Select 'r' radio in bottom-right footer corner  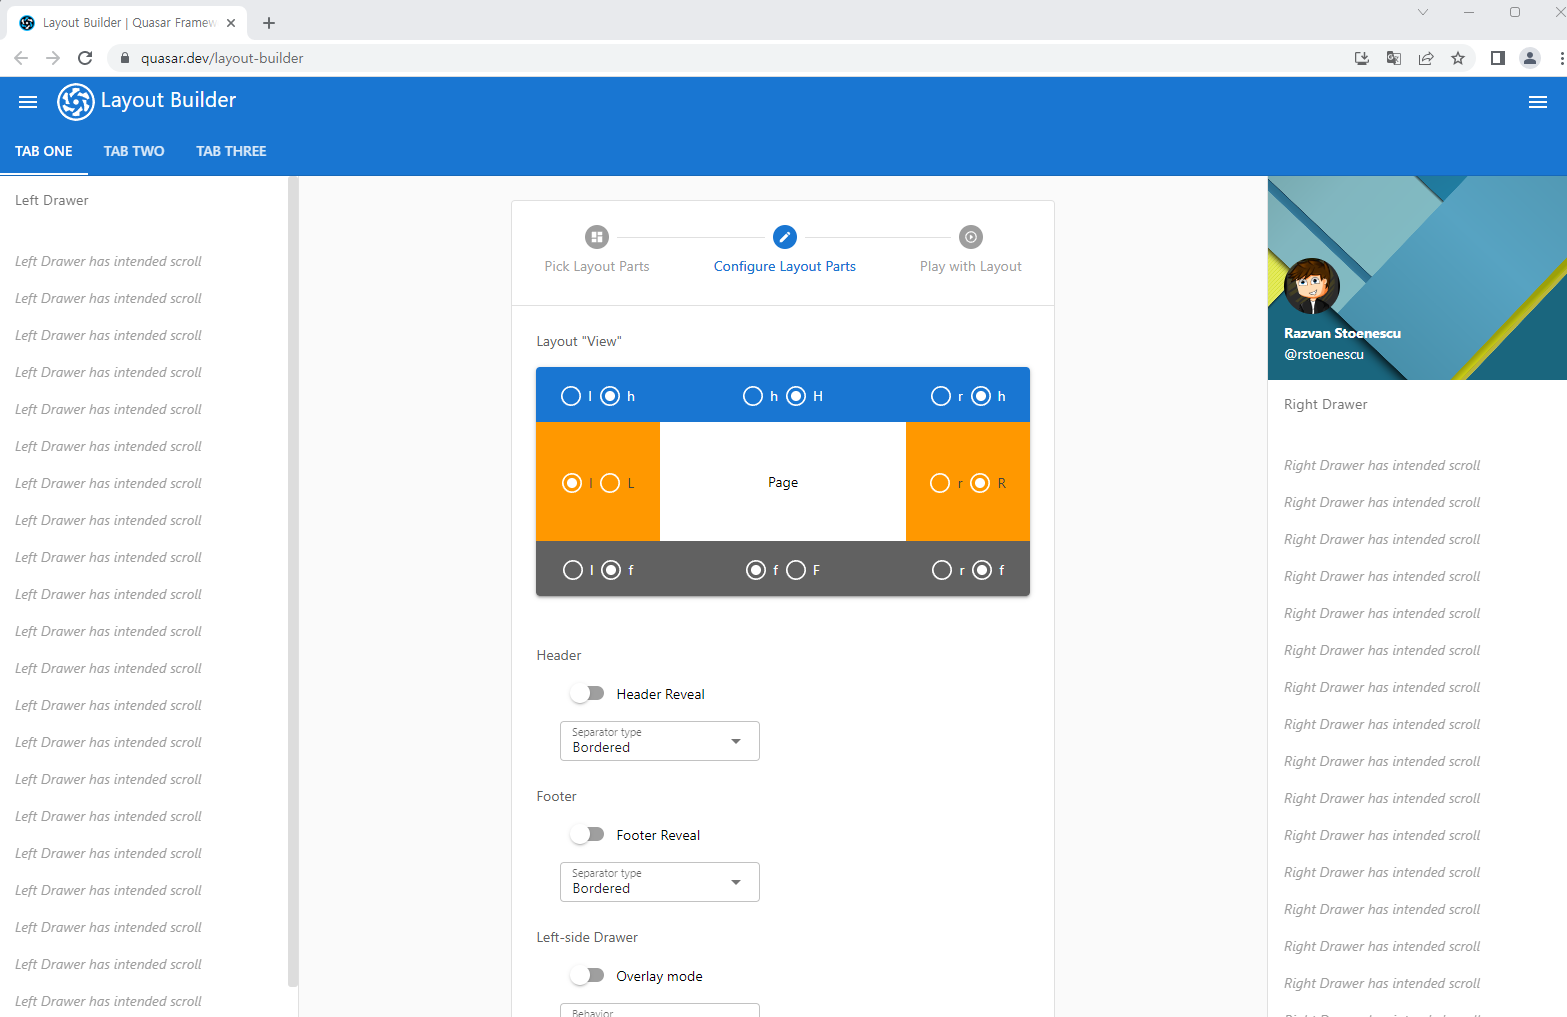click(x=942, y=570)
